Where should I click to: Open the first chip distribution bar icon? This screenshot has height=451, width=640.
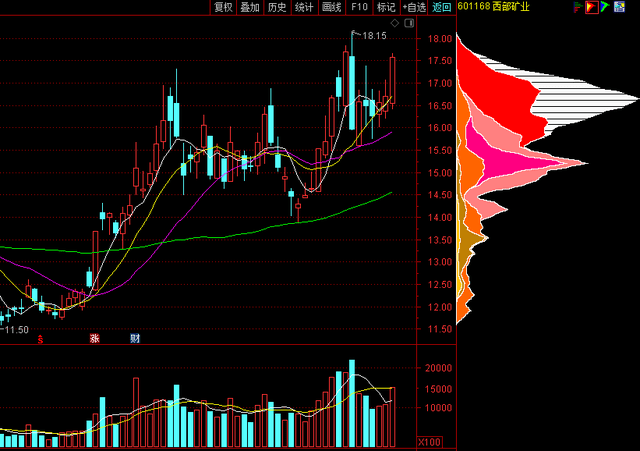point(577,7)
